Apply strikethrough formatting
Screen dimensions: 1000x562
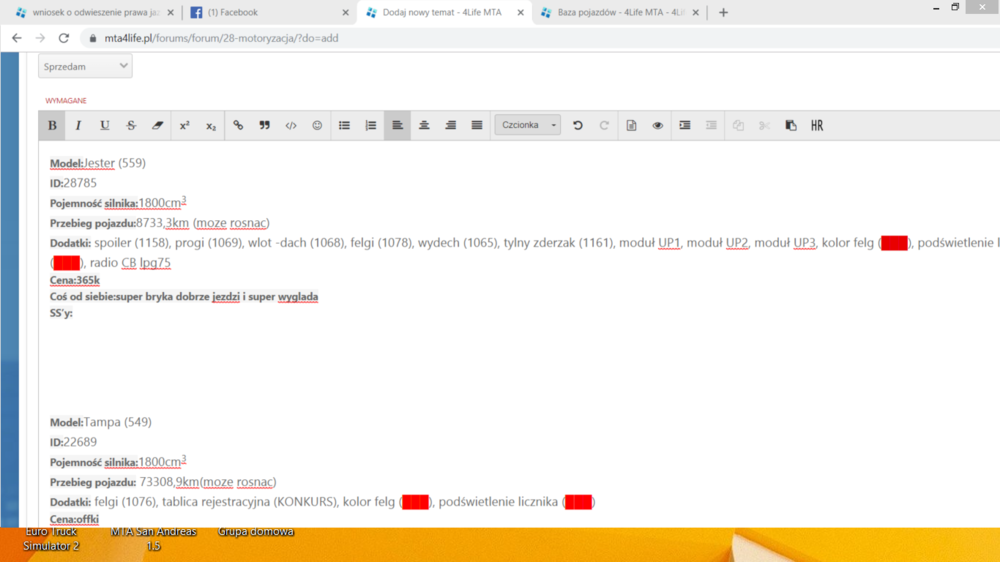click(131, 126)
